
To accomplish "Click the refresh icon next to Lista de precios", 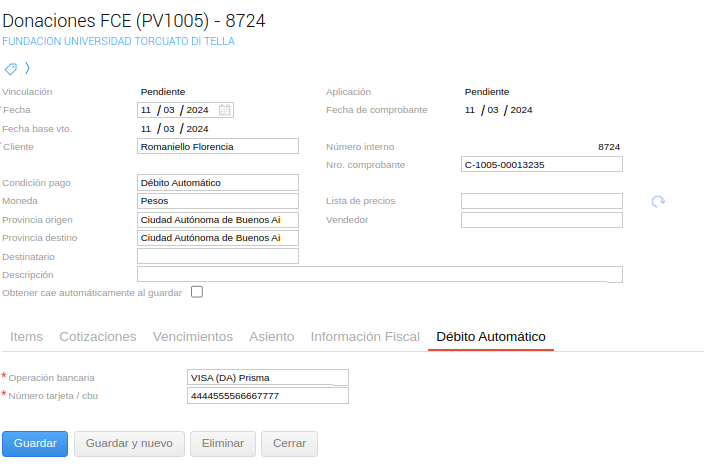I will [x=658, y=201].
